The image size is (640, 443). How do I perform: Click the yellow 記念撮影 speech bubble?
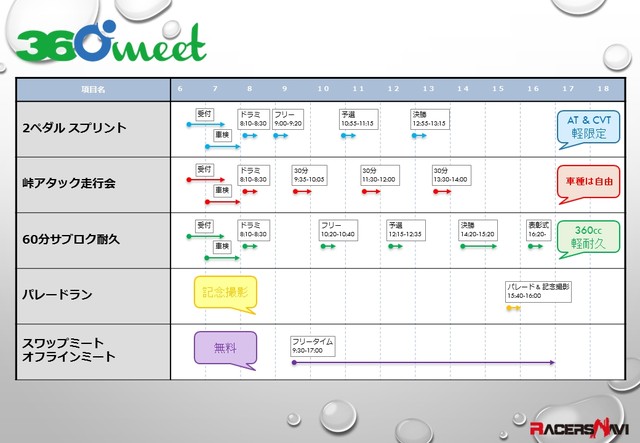coord(224,293)
